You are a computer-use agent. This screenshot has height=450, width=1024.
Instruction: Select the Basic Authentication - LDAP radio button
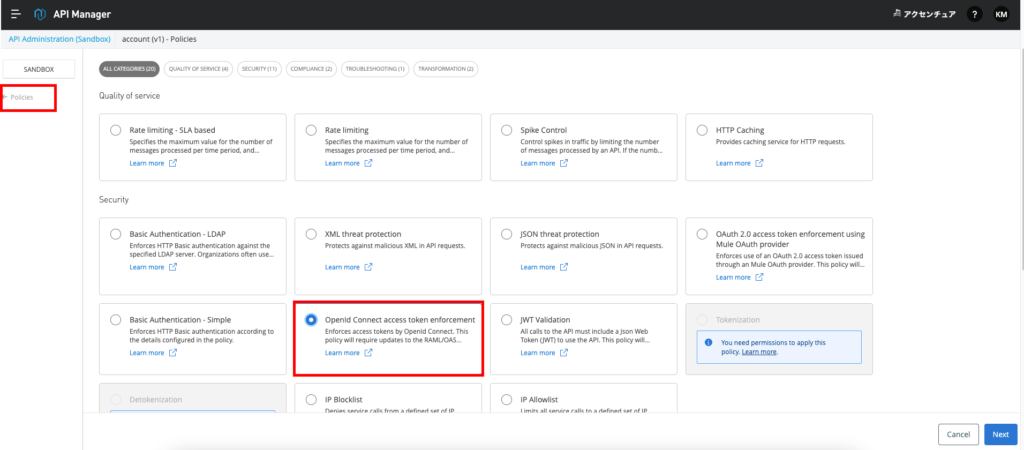coord(117,234)
